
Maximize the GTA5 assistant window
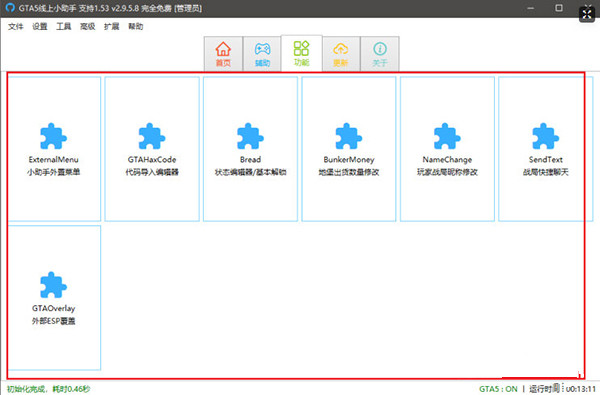[559, 8]
